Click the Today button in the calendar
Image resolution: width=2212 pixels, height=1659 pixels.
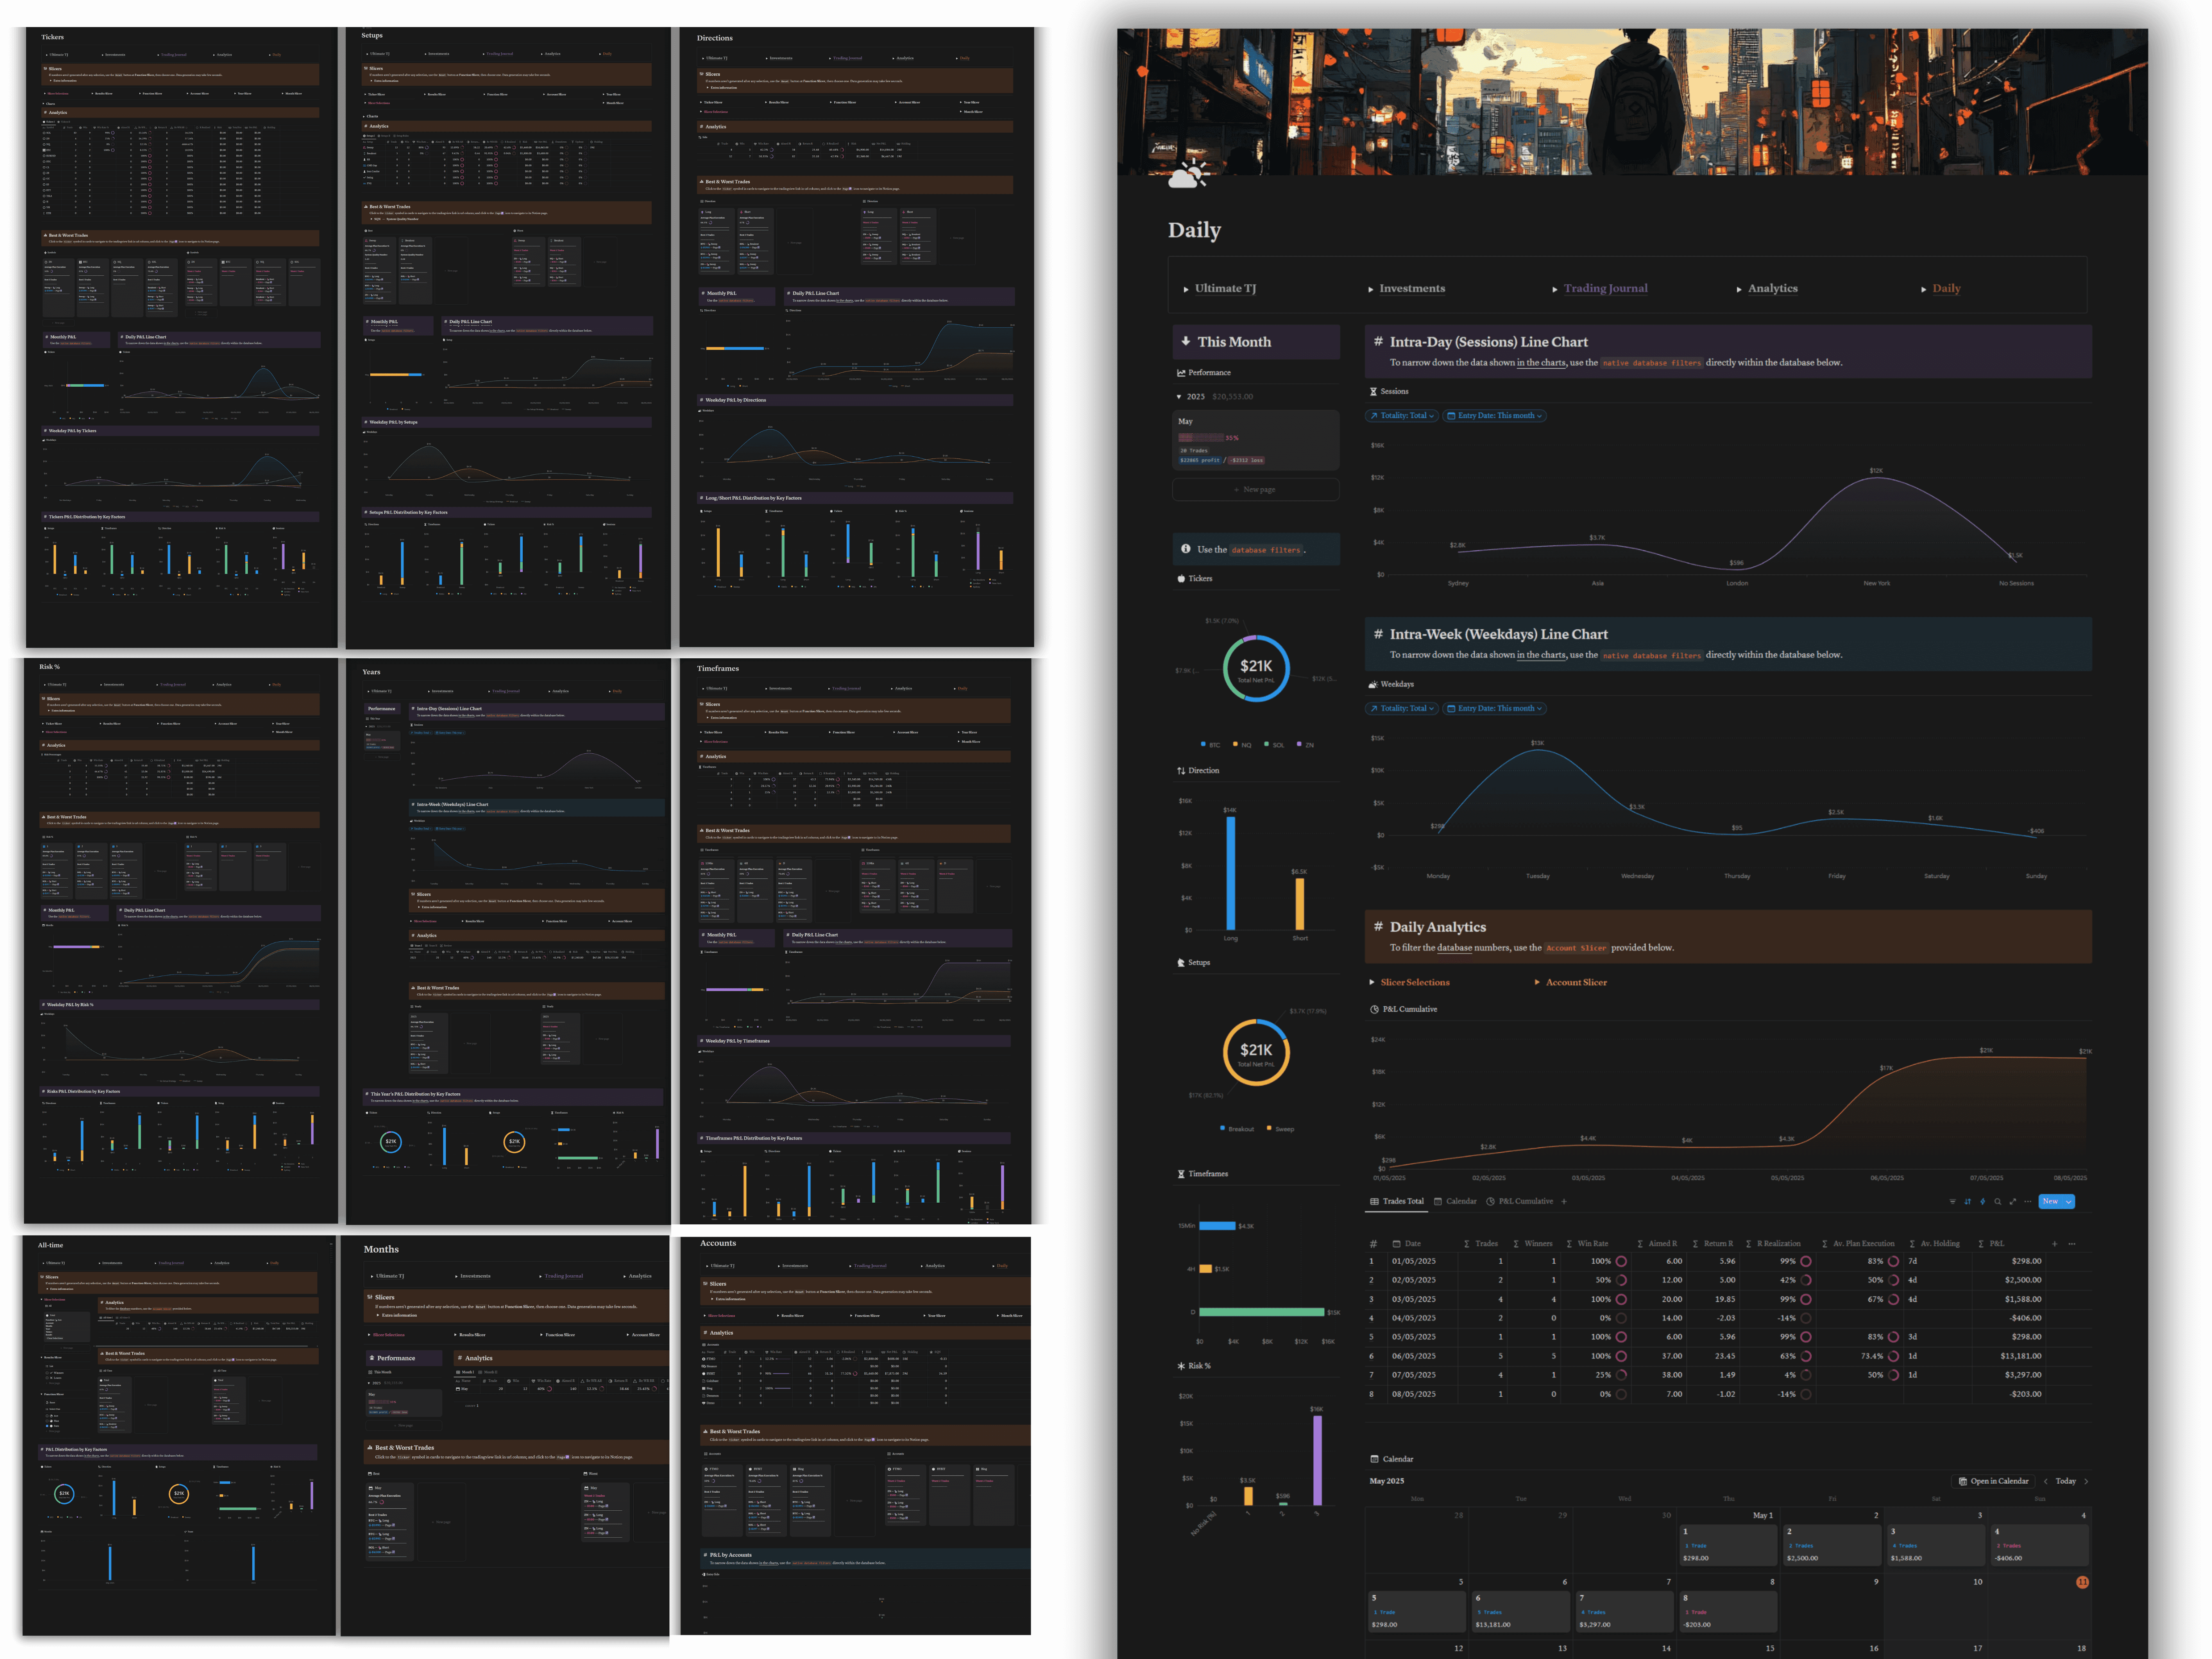(x=2066, y=1481)
